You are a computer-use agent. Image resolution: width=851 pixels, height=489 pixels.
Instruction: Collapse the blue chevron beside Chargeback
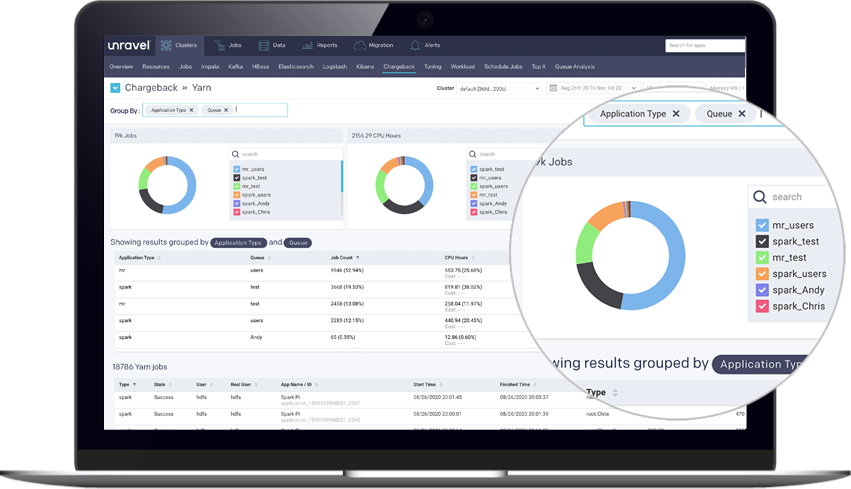[x=115, y=88]
